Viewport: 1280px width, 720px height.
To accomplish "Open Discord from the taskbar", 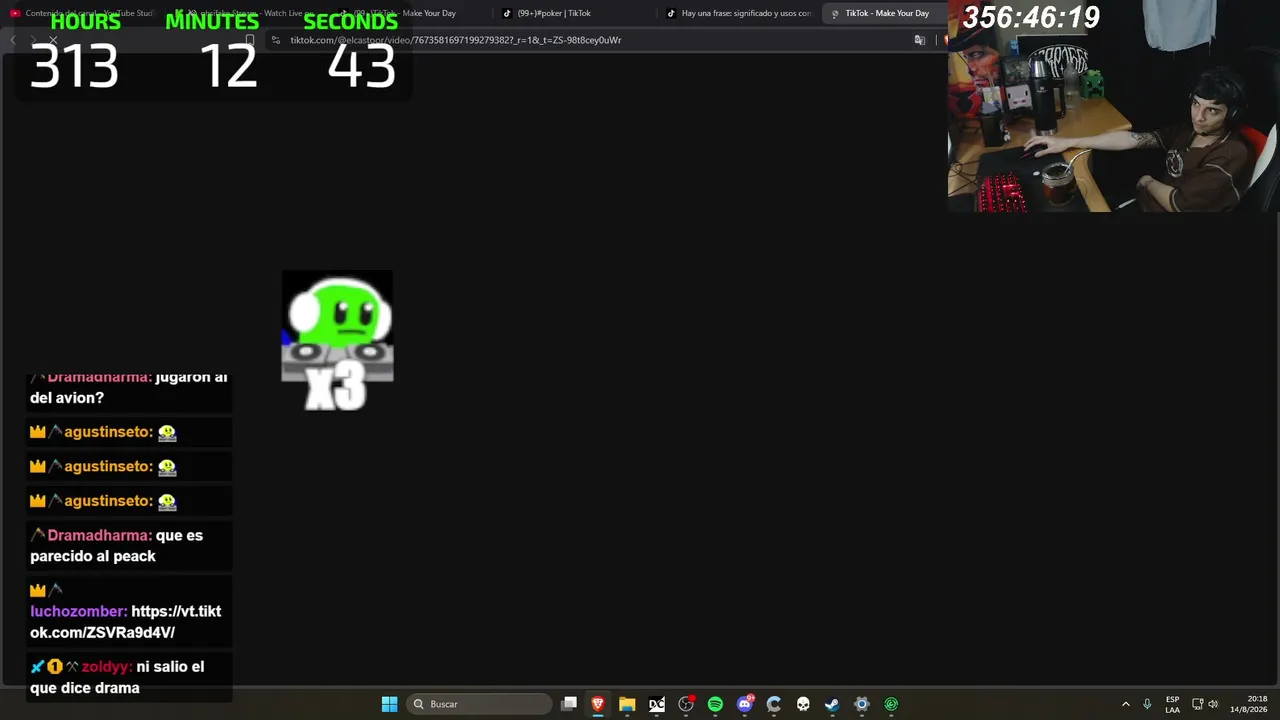I will pos(745,704).
